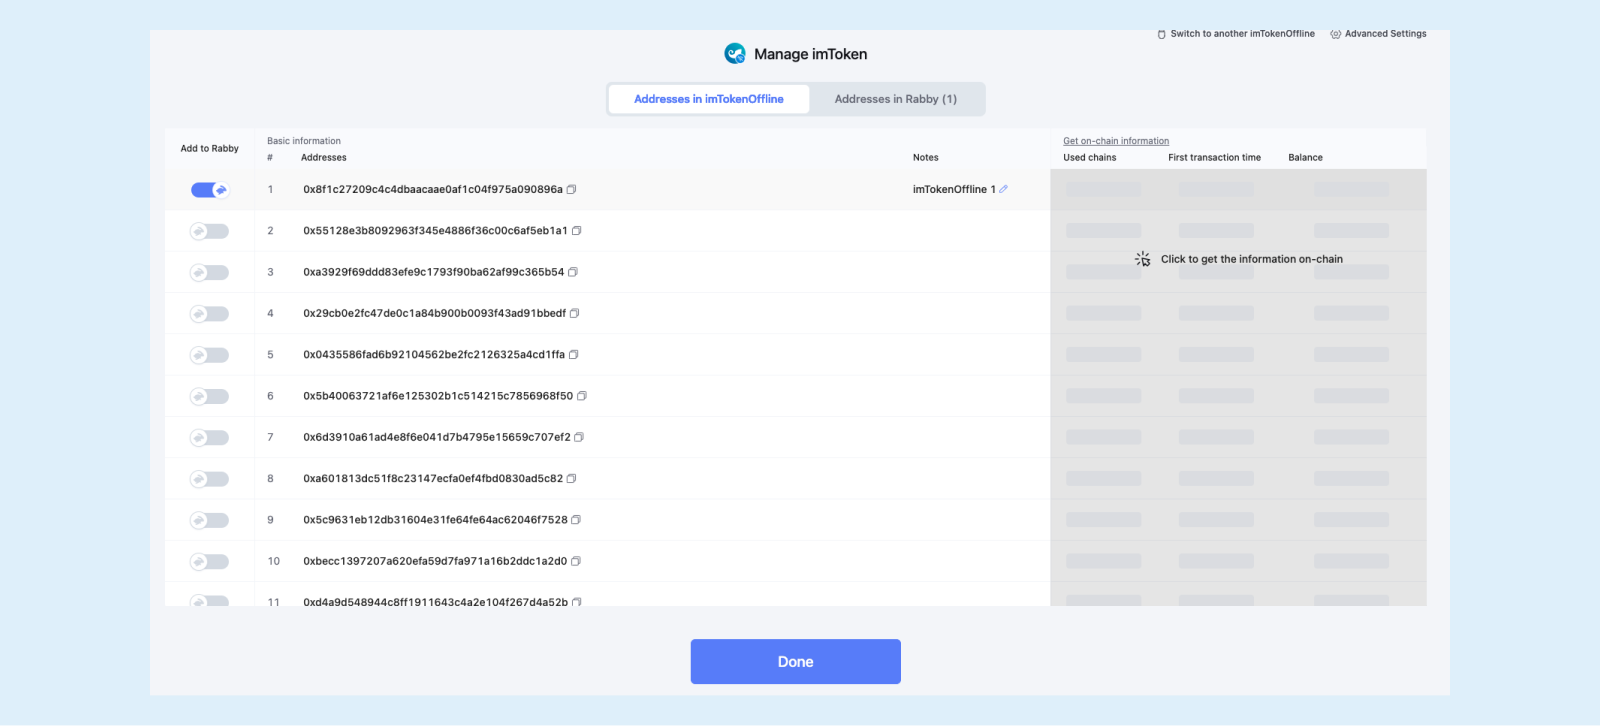
Task: Click the Addresses column header
Action: tap(324, 158)
